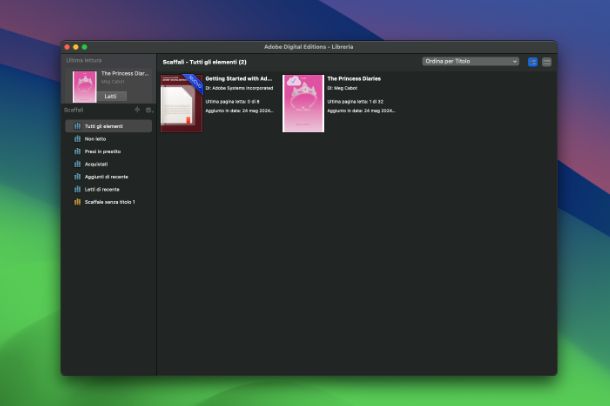The width and height of the screenshot is (610, 406).
Task: Click orange shelf icon of 'Scaffale senza titolo 1'
Action: tap(77, 202)
